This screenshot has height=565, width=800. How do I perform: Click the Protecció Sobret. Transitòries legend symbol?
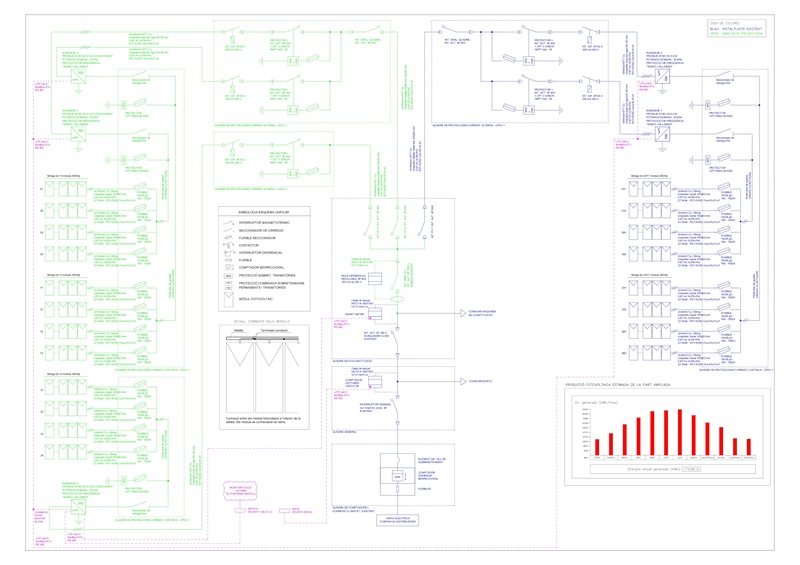[228, 276]
